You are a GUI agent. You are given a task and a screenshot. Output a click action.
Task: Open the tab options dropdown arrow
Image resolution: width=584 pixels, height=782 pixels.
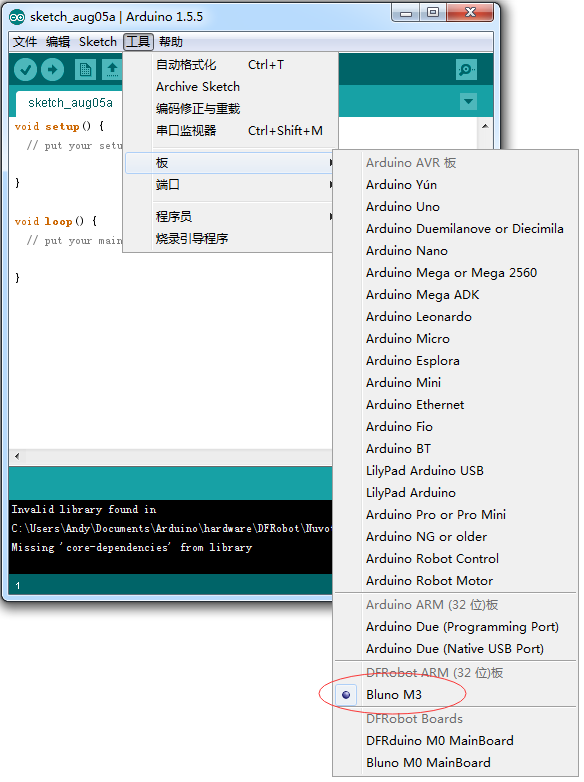point(468,102)
